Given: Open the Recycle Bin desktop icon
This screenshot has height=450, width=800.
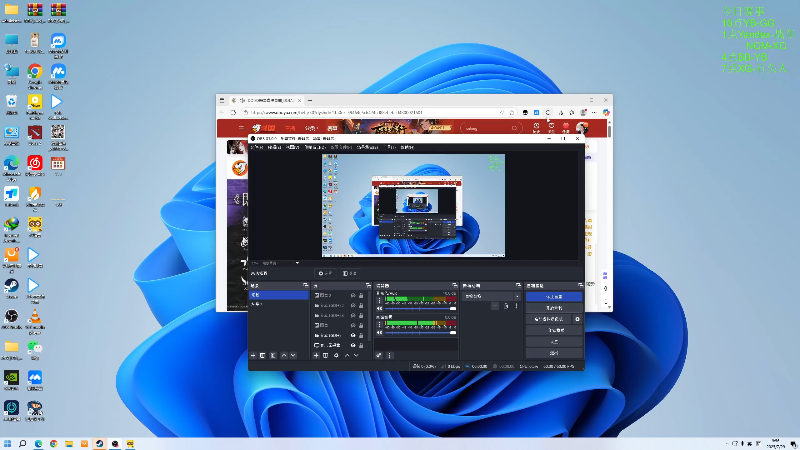Looking at the screenshot, I should click(11, 105).
